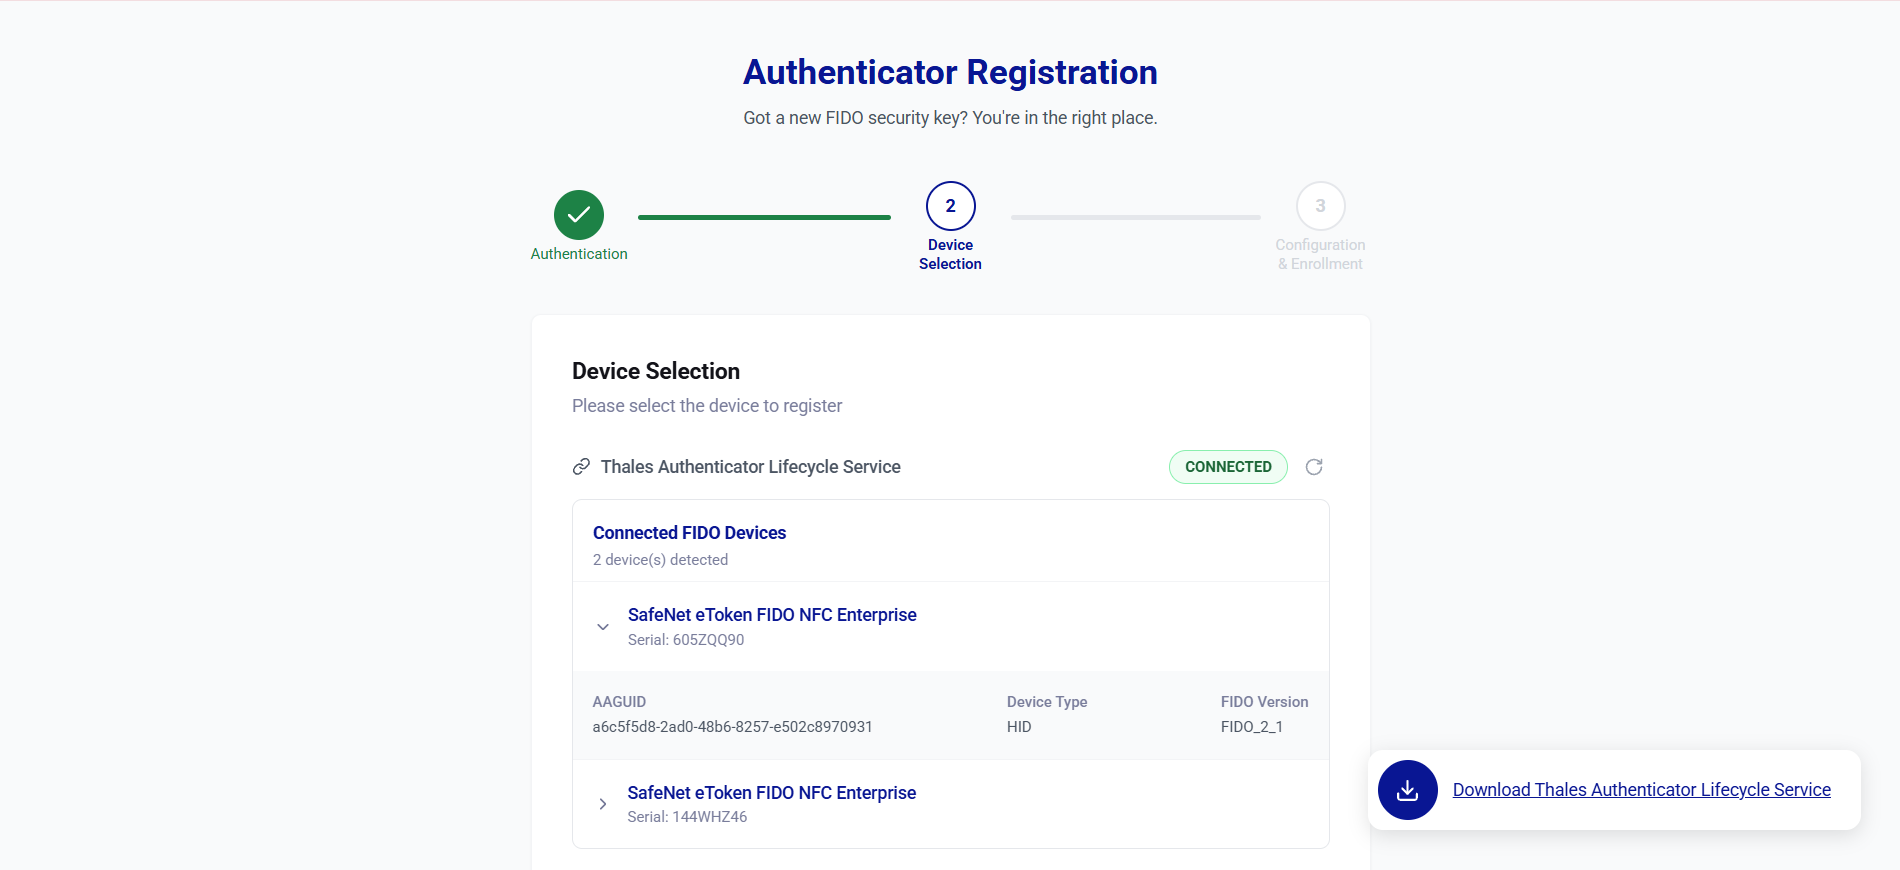Open Download Thales Authenticator Lifecycle Service link

click(1641, 790)
